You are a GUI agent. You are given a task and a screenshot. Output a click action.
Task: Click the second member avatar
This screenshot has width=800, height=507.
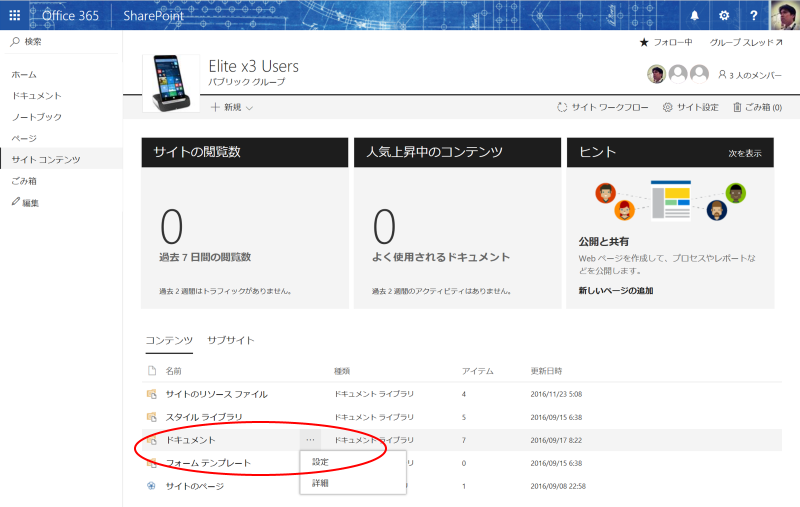[x=678, y=74]
